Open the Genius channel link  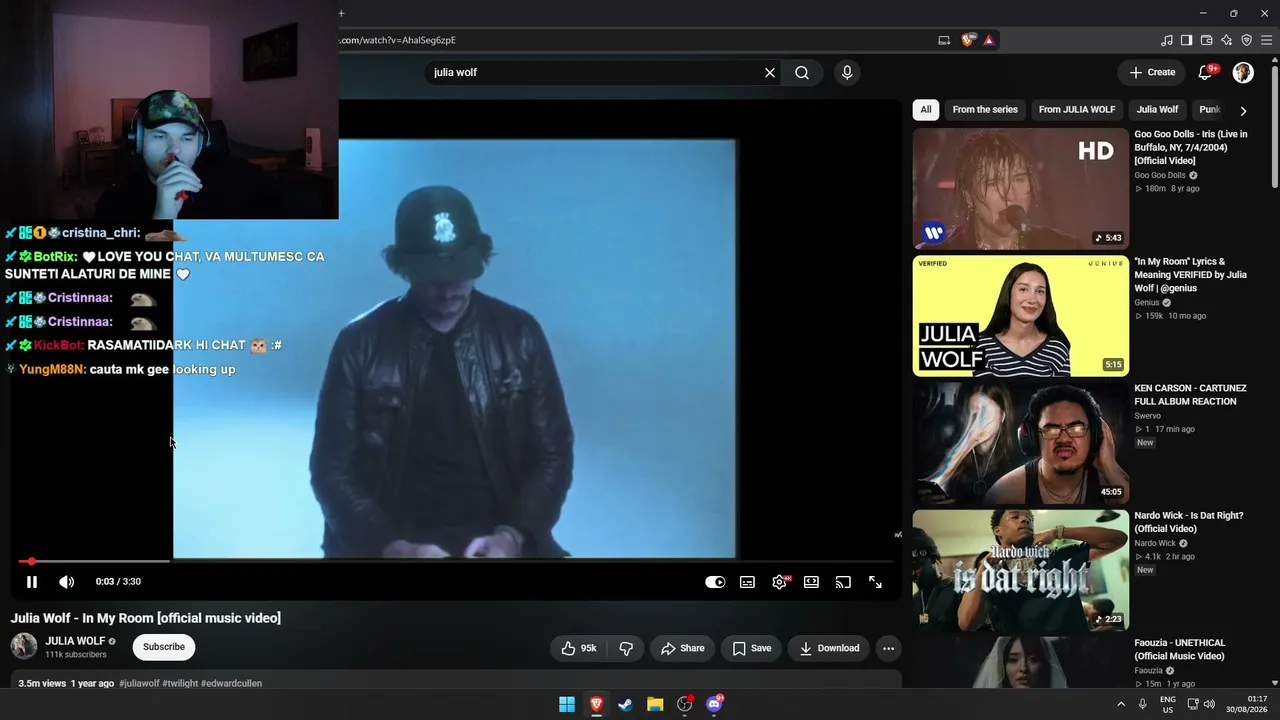point(1147,303)
